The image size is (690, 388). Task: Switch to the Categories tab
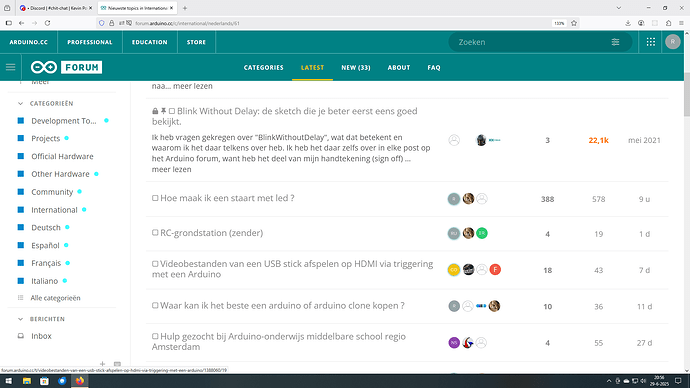[x=264, y=67]
